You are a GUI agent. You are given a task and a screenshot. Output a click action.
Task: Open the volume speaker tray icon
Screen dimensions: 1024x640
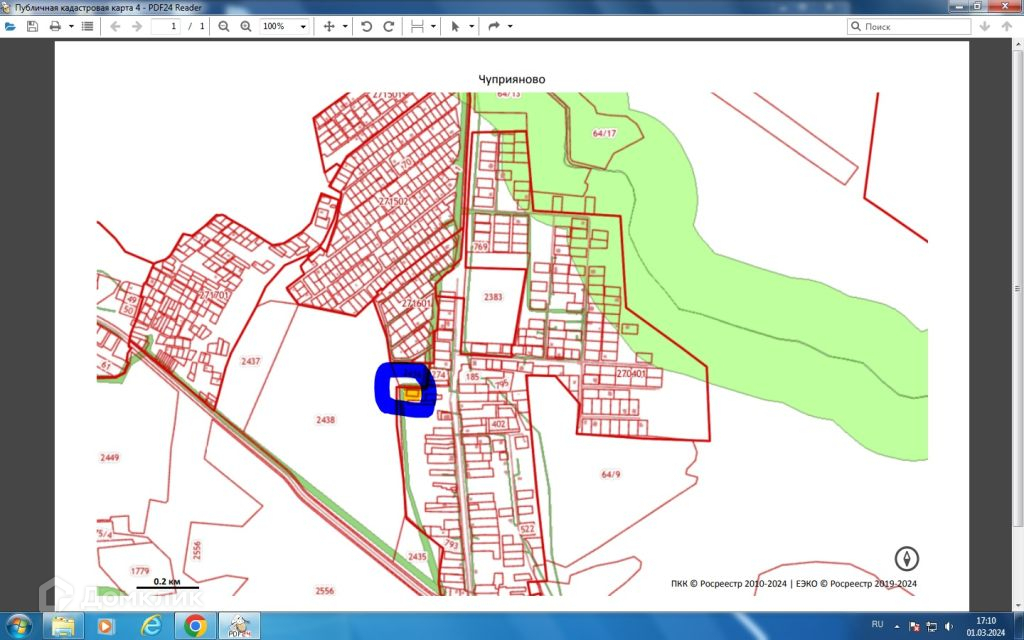949,626
